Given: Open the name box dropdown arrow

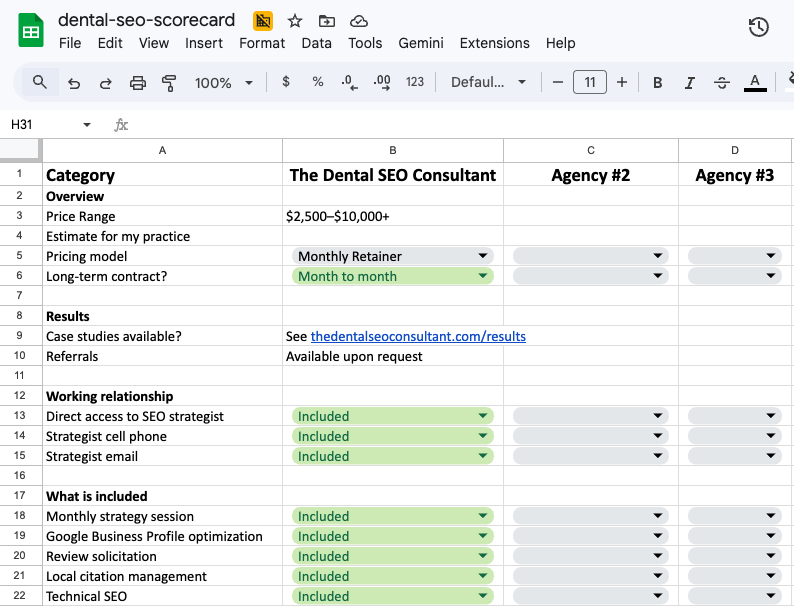Looking at the screenshot, I should click(x=87, y=125).
